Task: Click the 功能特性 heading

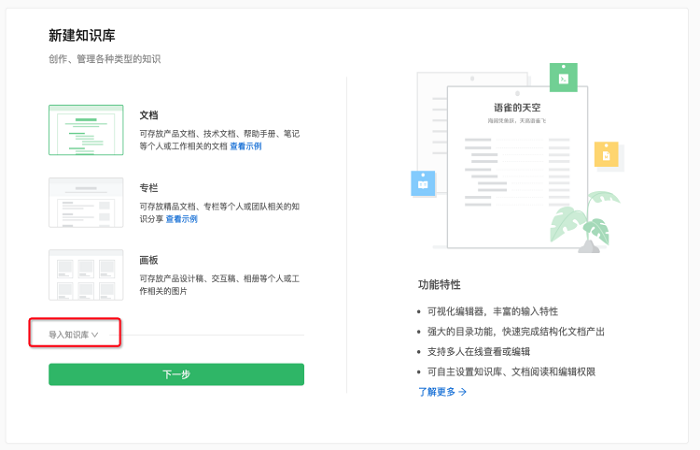Action: (439, 285)
